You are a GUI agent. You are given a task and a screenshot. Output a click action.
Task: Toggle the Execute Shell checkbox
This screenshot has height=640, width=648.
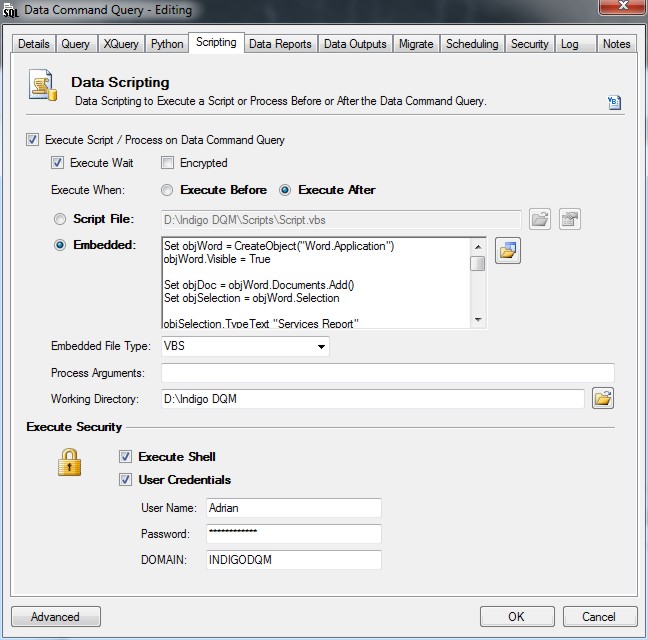125,457
